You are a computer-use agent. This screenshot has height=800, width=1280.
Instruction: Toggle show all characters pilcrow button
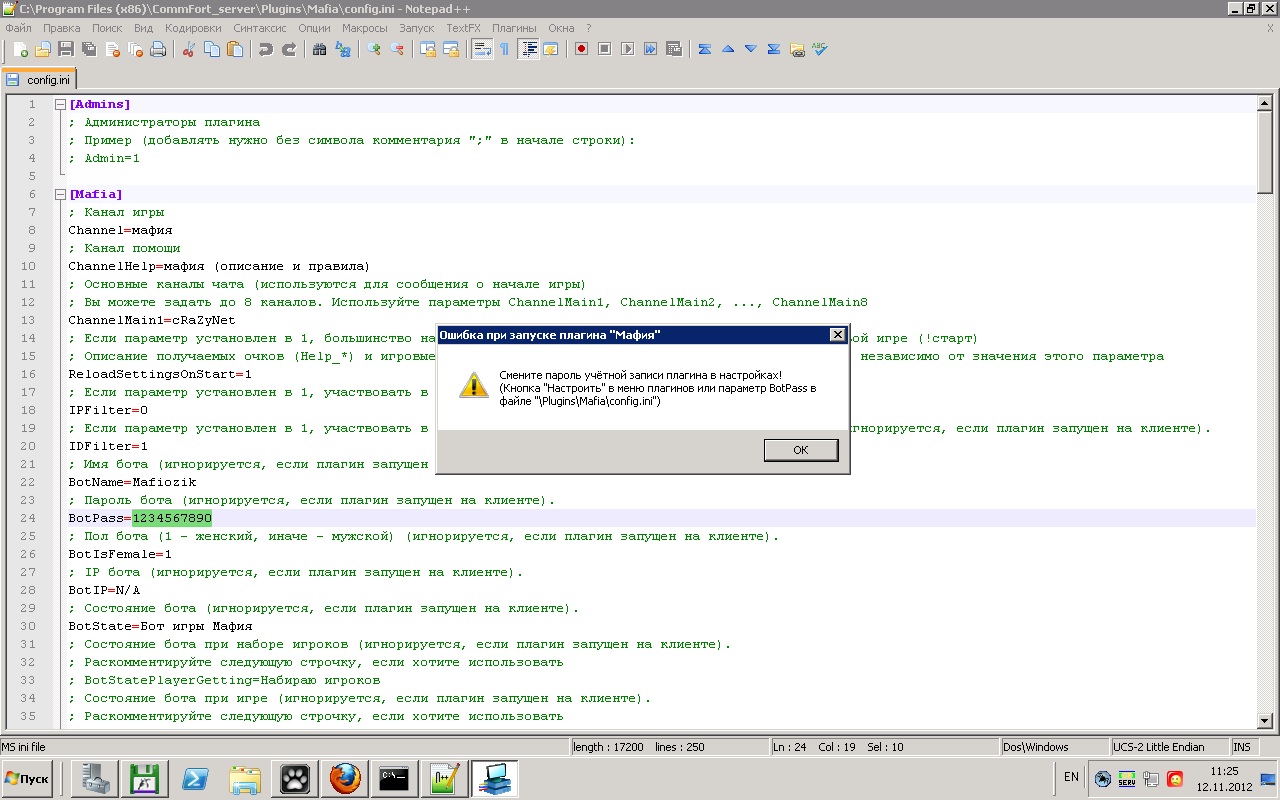coord(505,49)
